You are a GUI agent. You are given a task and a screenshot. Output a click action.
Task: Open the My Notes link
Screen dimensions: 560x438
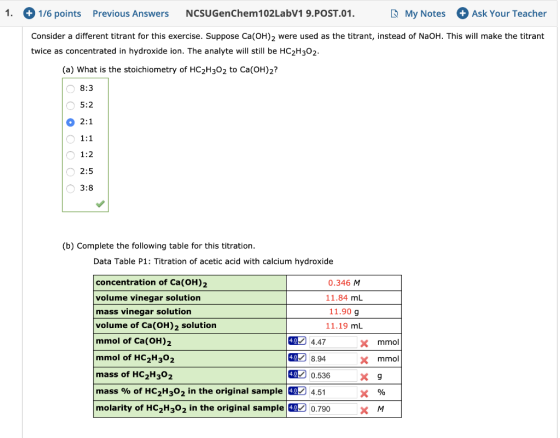pyautogui.click(x=425, y=14)
